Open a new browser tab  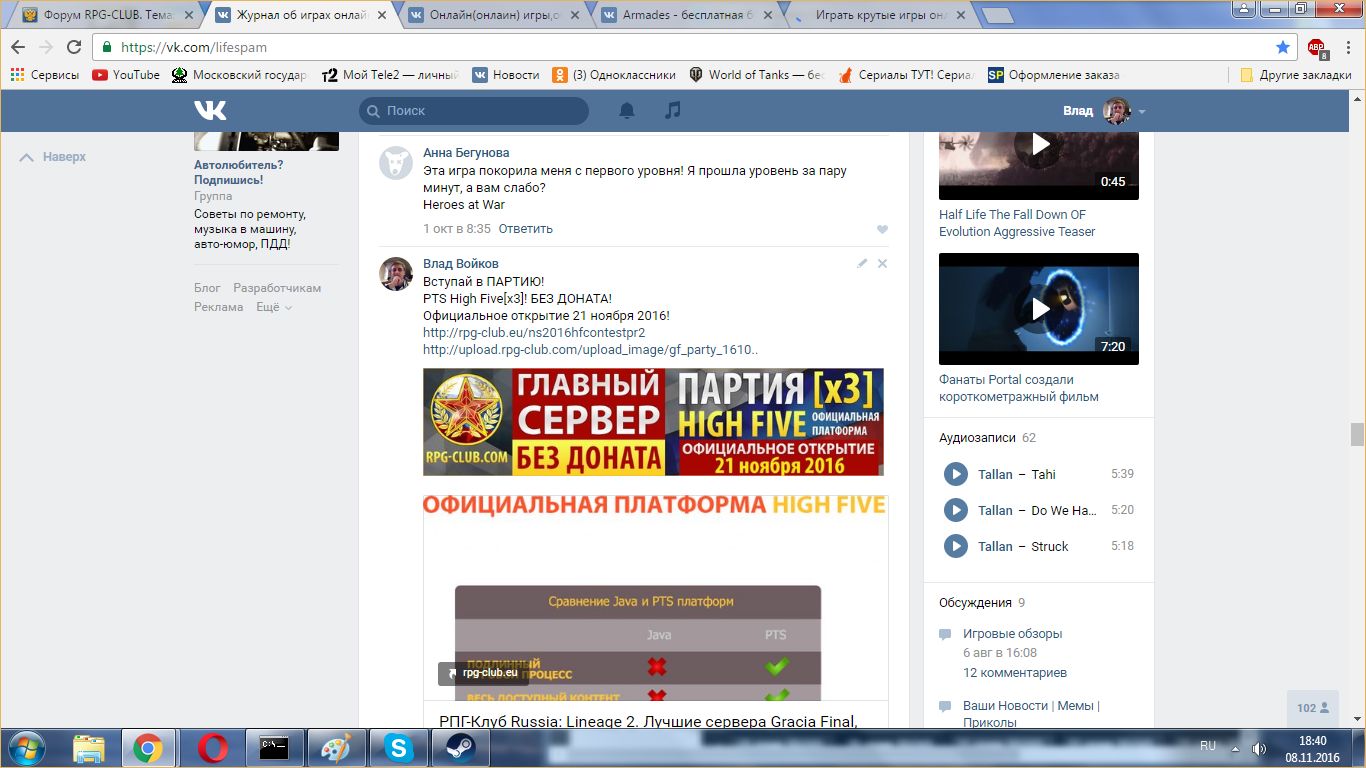pyautogui.click(x=997, y=15)
